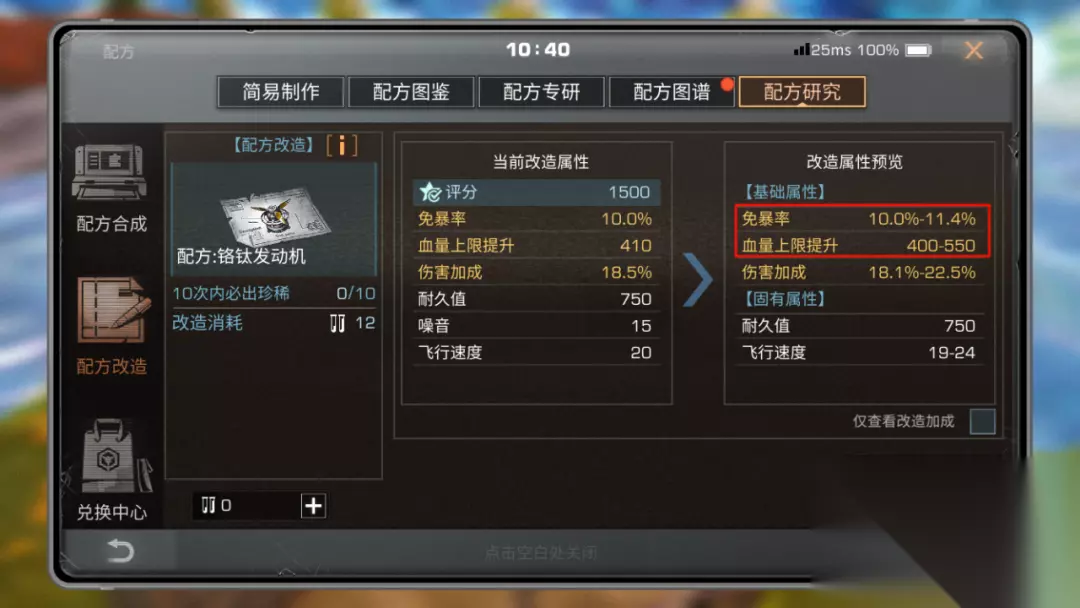
Task: Click the plus button to add materials
Action: 313,505
